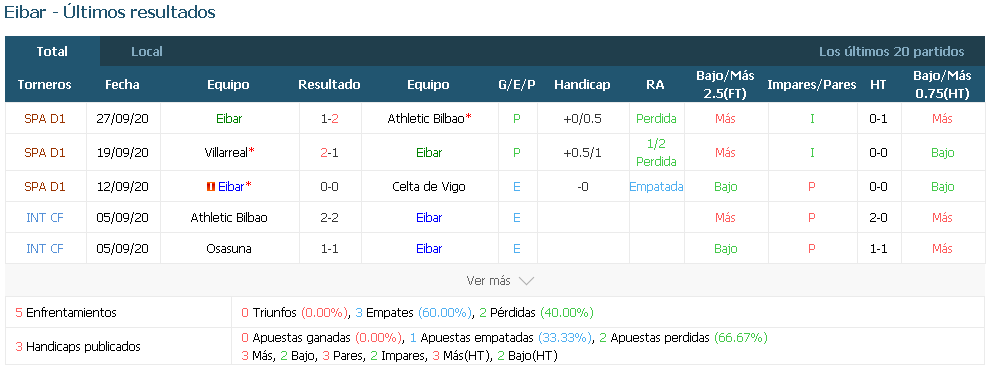Select the Total tab
The height and width of the screenshot is (368, 987).
[x=52, y=52]
